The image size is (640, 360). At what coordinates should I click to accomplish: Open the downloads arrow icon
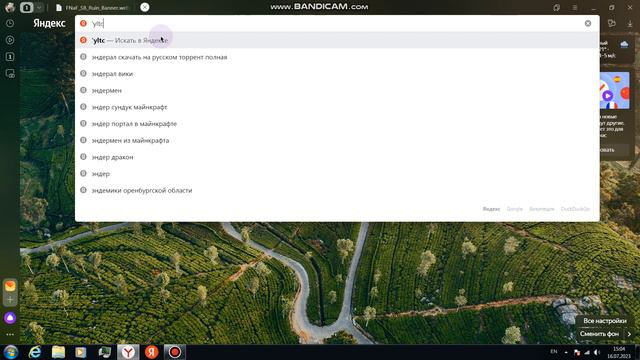[x=630, y=24]
